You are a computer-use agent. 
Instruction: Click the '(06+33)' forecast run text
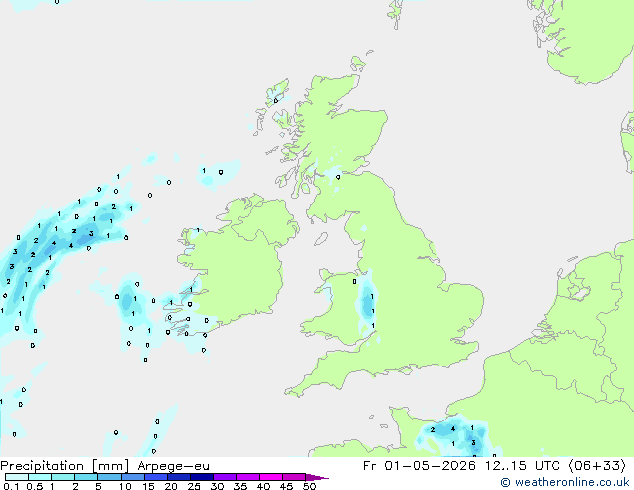(x=597, y=466)
